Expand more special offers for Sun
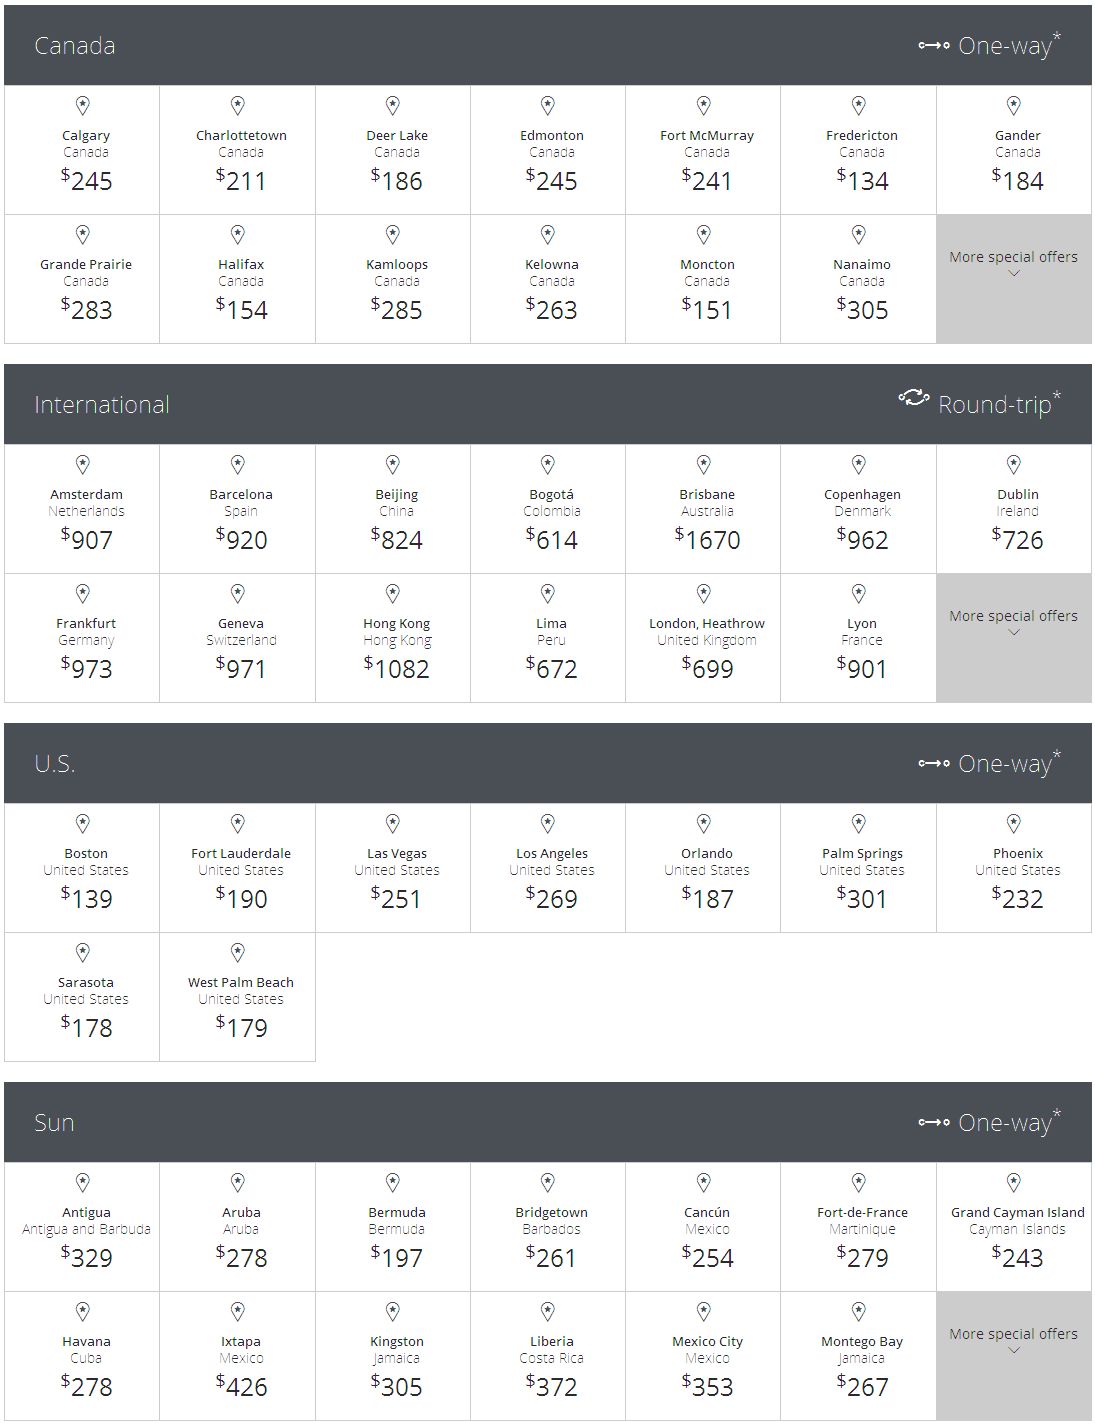 1013,1341
